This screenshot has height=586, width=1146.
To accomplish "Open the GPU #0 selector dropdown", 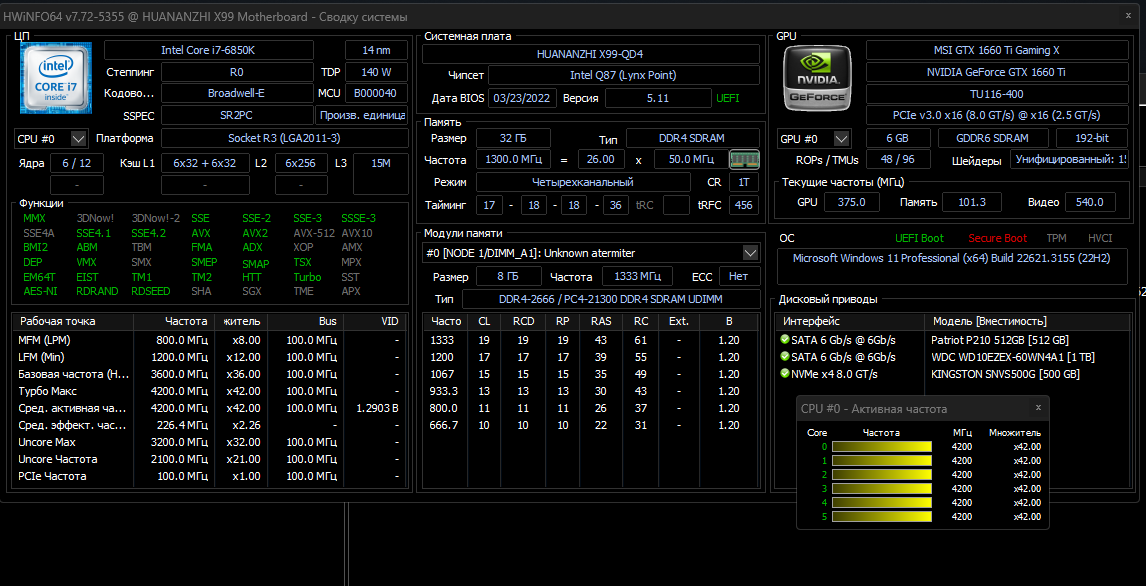I will 842,138.
